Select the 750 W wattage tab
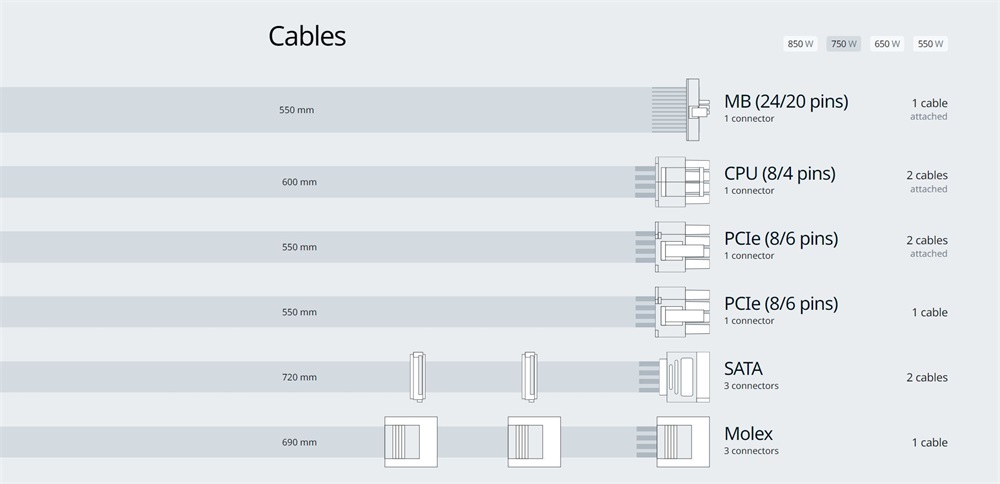The image size is (1000, 484). coord(844,44)
